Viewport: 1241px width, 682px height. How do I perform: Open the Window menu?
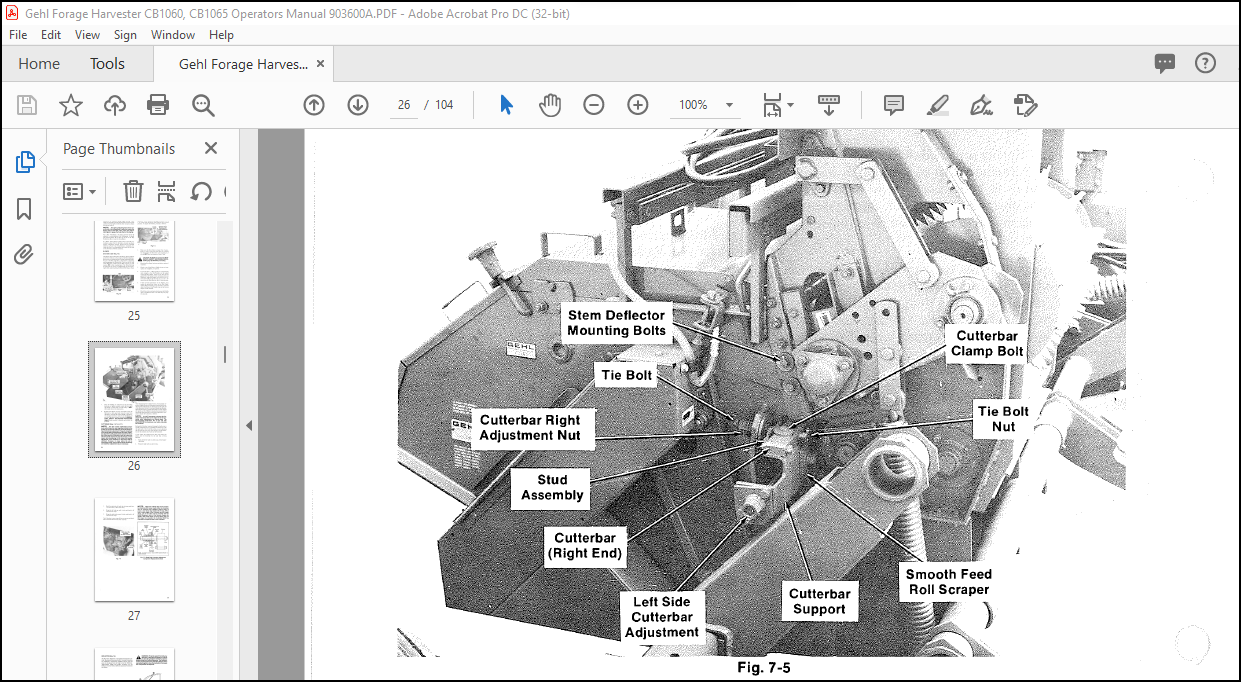click(173, 34)
